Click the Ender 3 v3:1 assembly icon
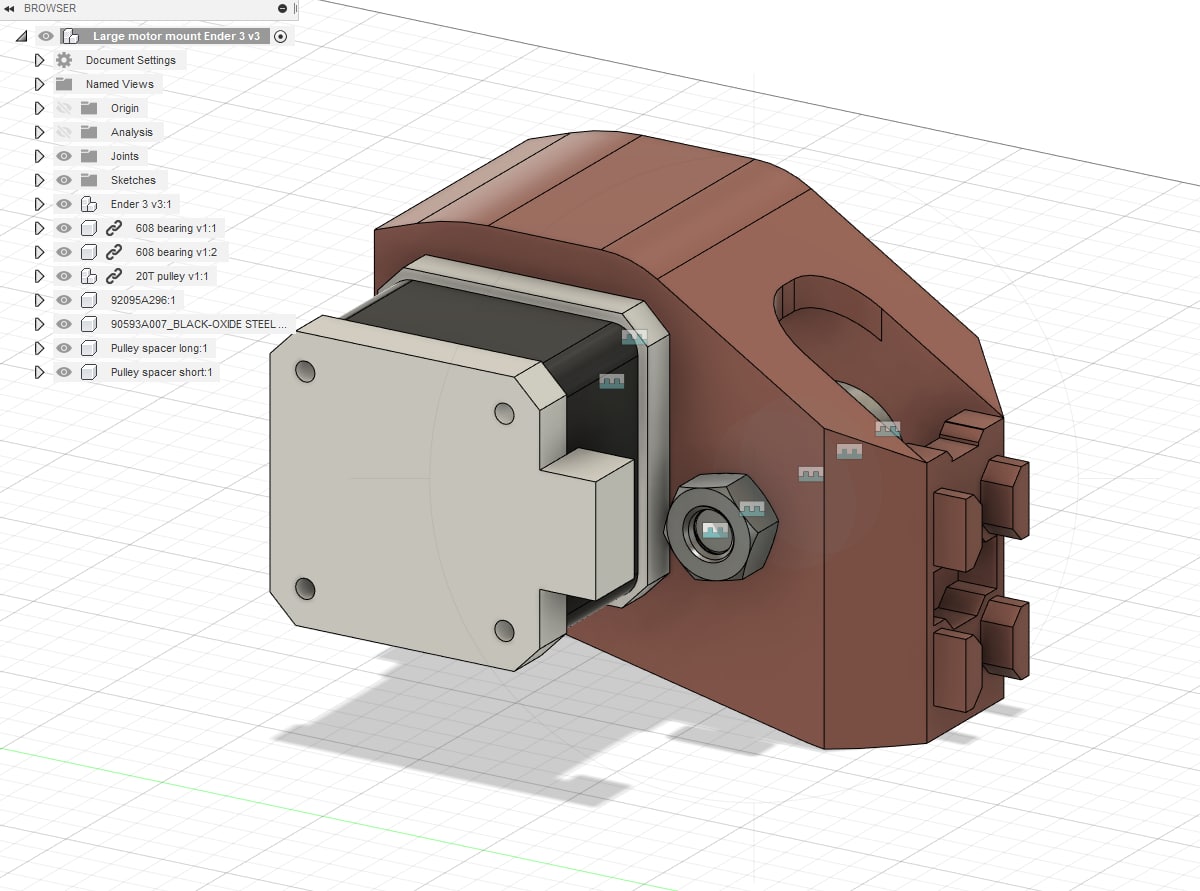 [x=89, y=204]
